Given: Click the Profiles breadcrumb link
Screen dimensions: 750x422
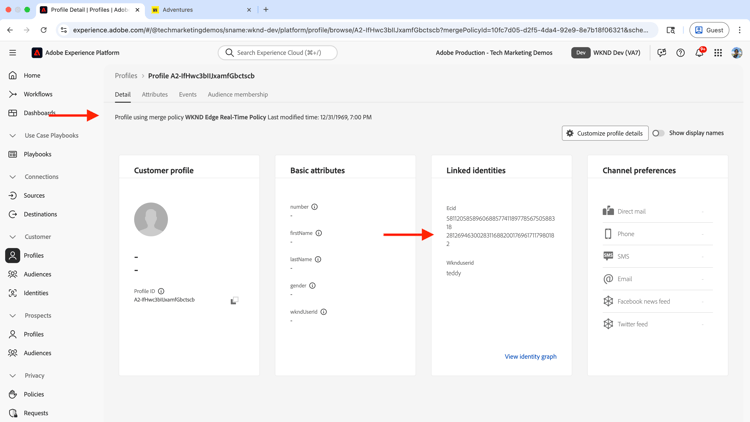Looking at the screenshot, I should click(126, 76).
